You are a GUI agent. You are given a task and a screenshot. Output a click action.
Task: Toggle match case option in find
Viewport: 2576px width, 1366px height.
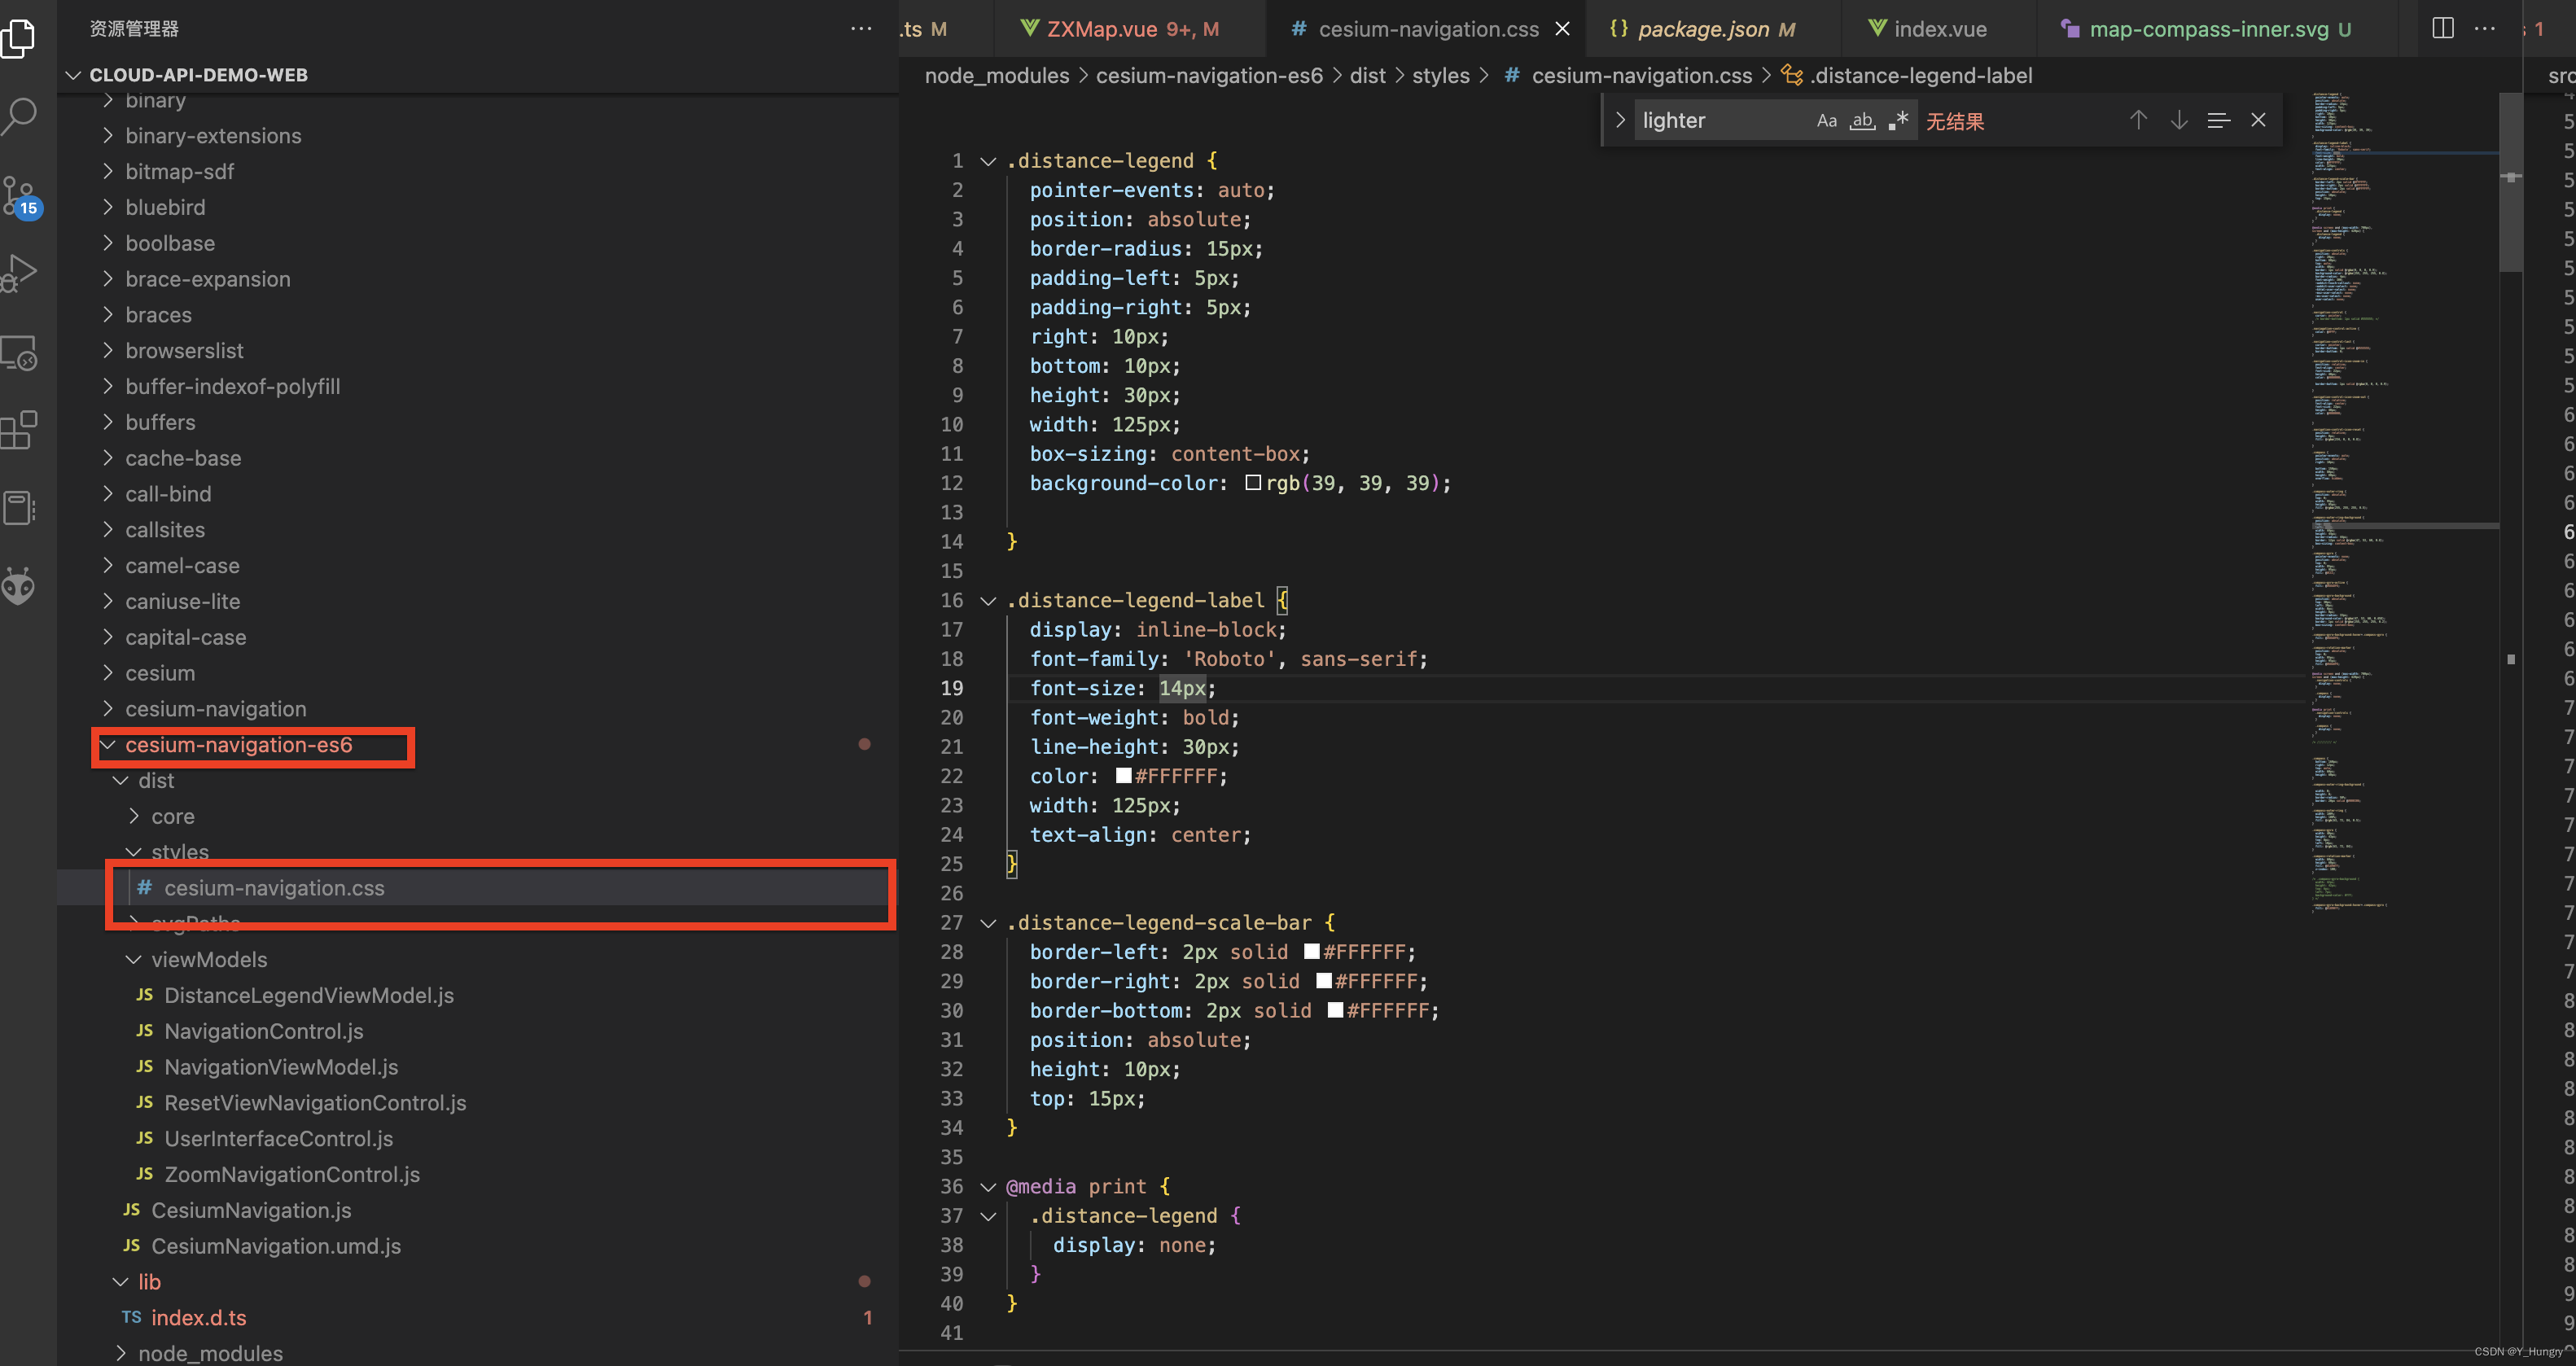1826,120
